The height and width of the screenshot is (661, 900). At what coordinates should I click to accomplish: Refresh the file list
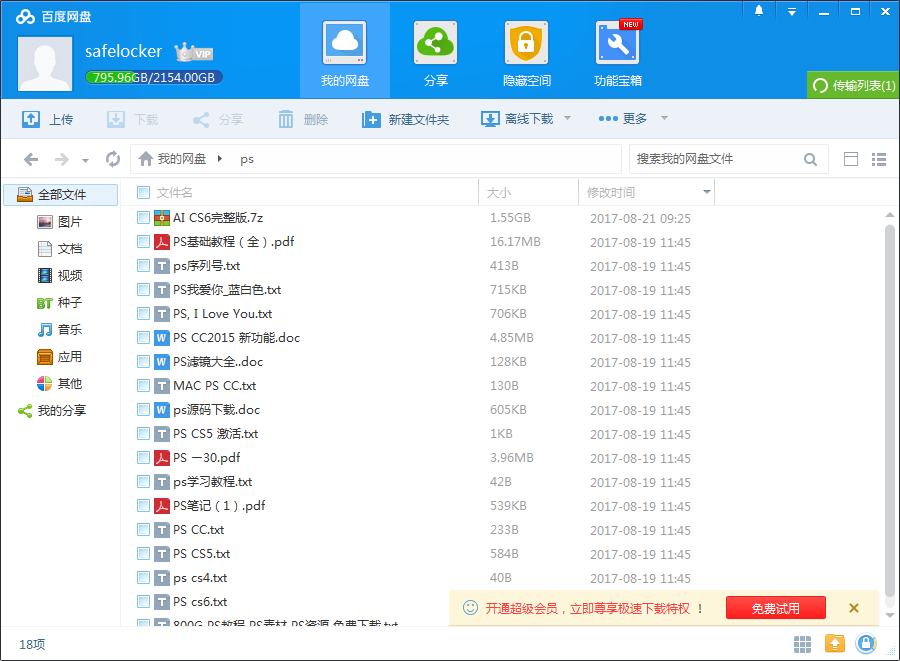coord(112,159)
